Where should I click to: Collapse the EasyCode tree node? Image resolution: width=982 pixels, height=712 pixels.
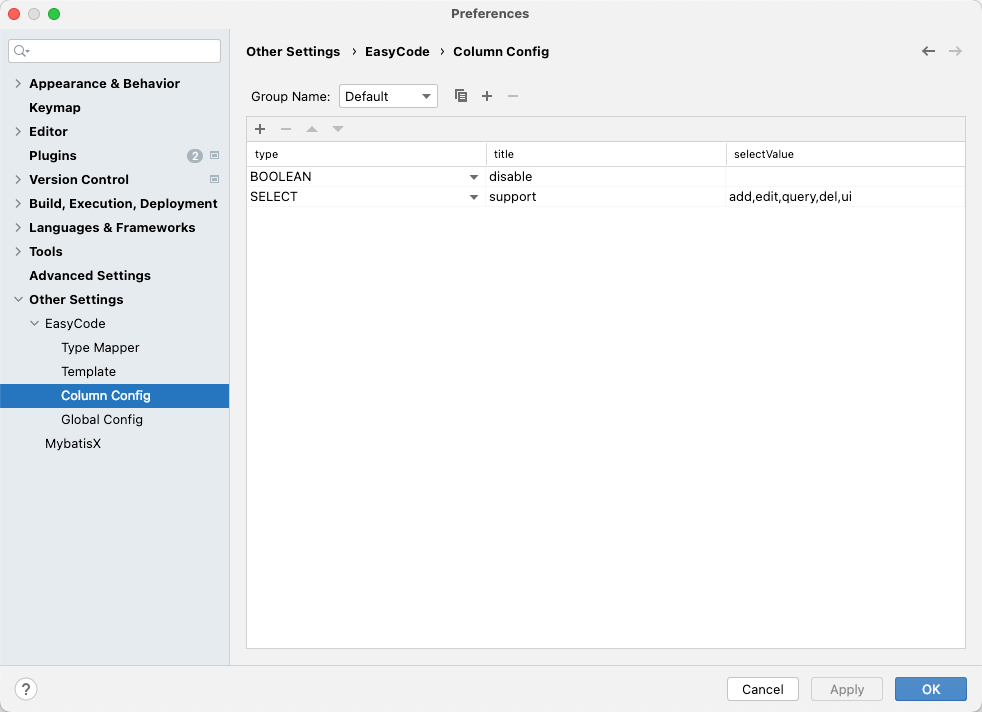(35, 324)
